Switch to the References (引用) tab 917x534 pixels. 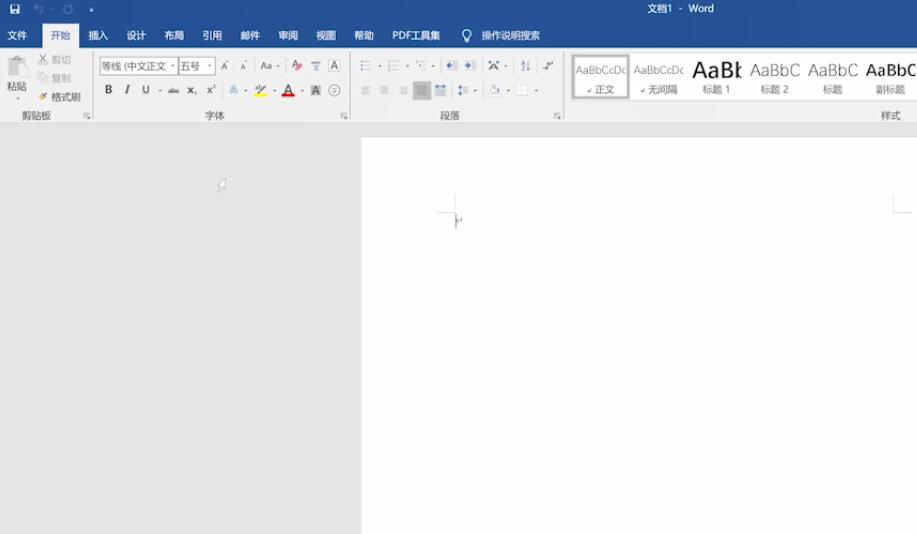click(212, 36)
